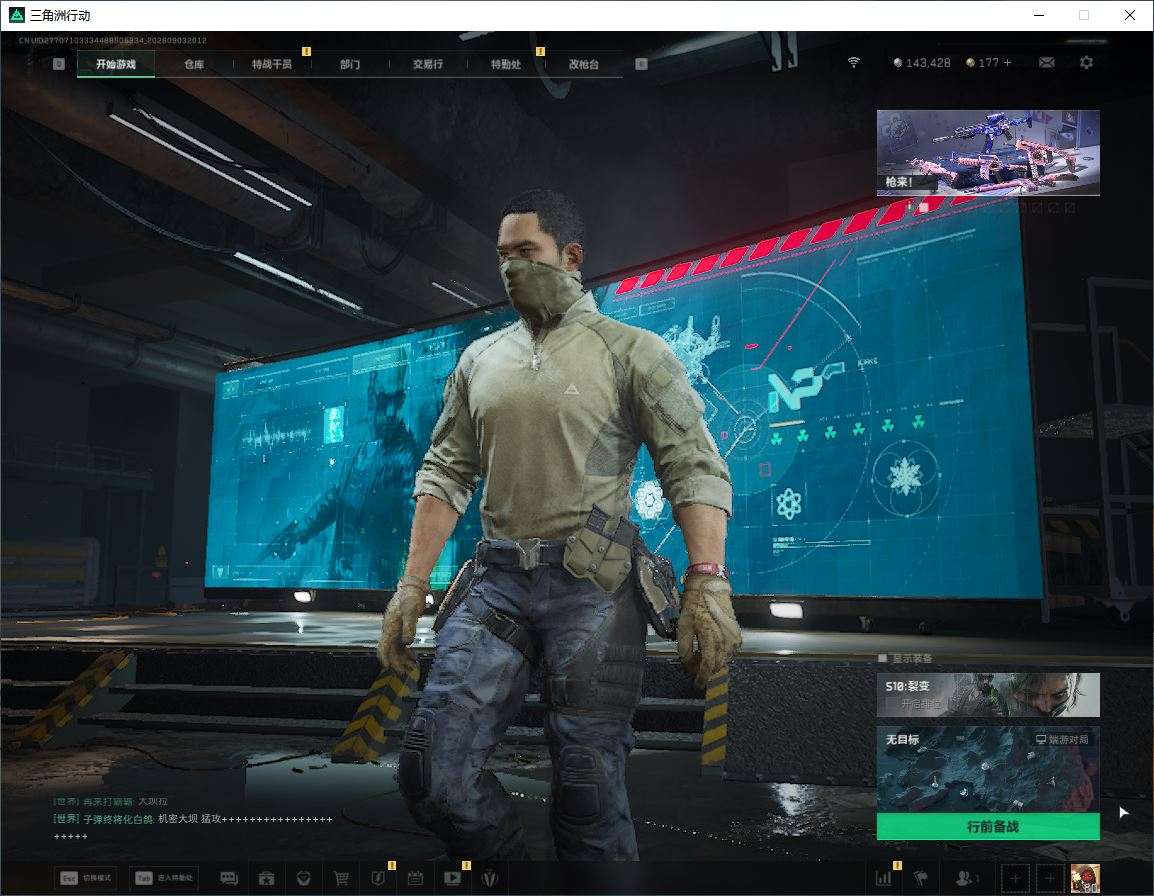
Task: Invite teammate to first empty slot
Action: coord(1016,878)
